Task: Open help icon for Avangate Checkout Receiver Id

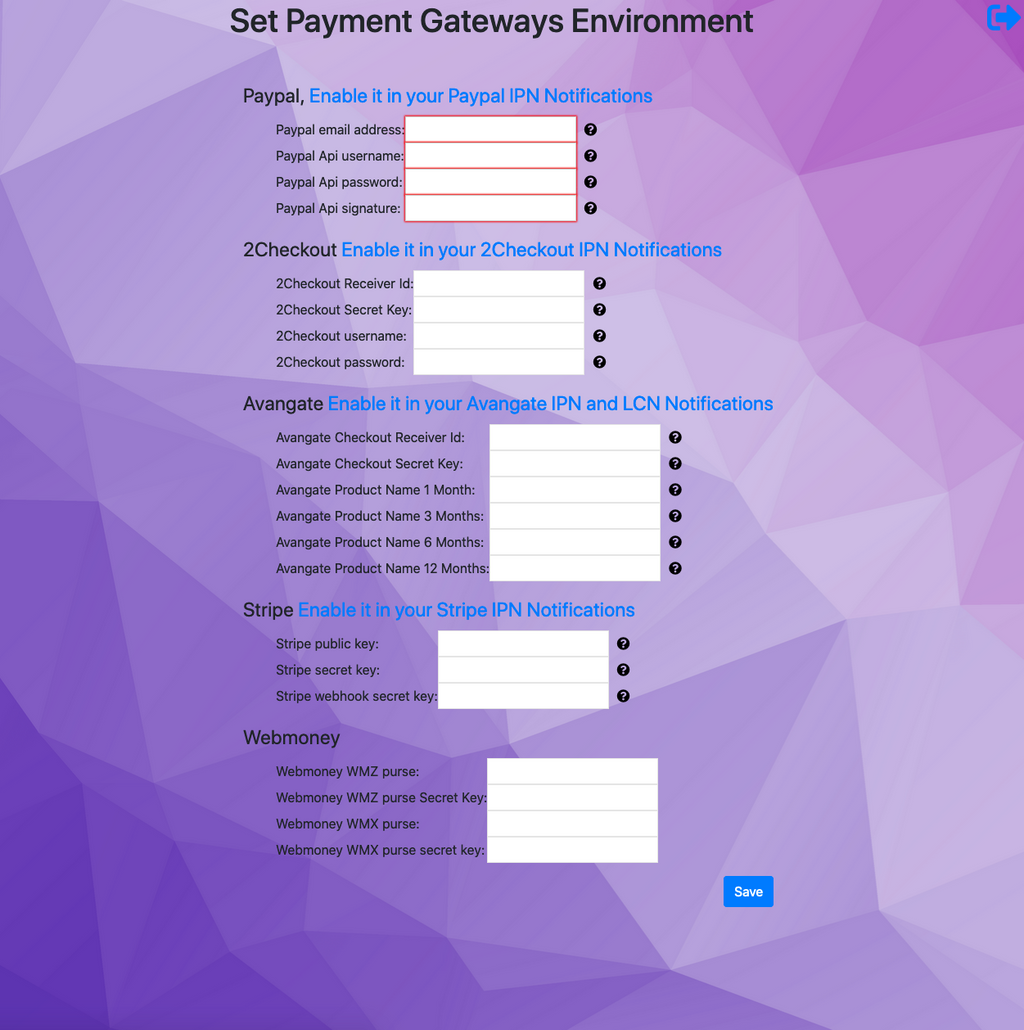Action: coord(675,437)
